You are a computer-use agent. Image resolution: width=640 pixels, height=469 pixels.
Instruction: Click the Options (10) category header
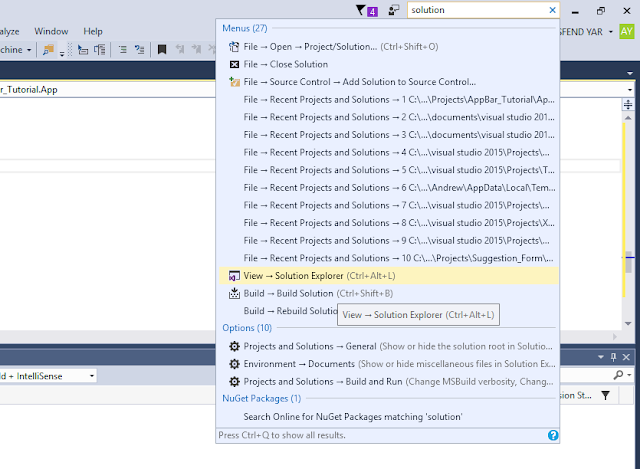[247, 328]
